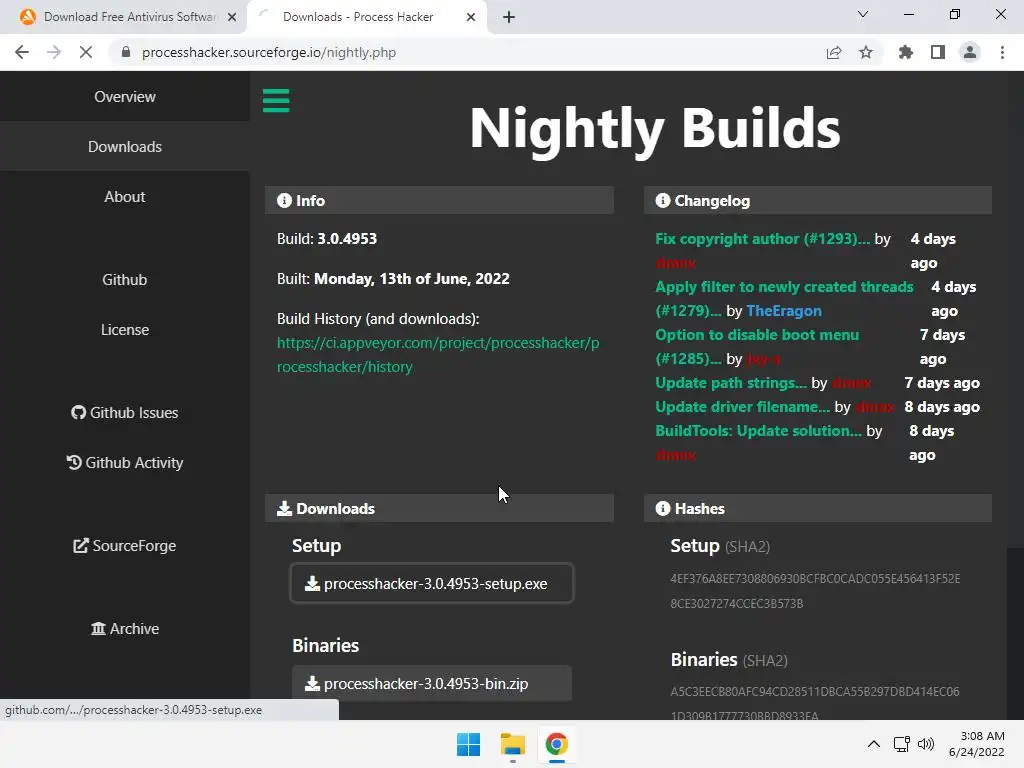The height and width of the screenshot is (768, 1024).
Task: Open changelog entry BuildTools: Update solution
Action: (758, 431)
